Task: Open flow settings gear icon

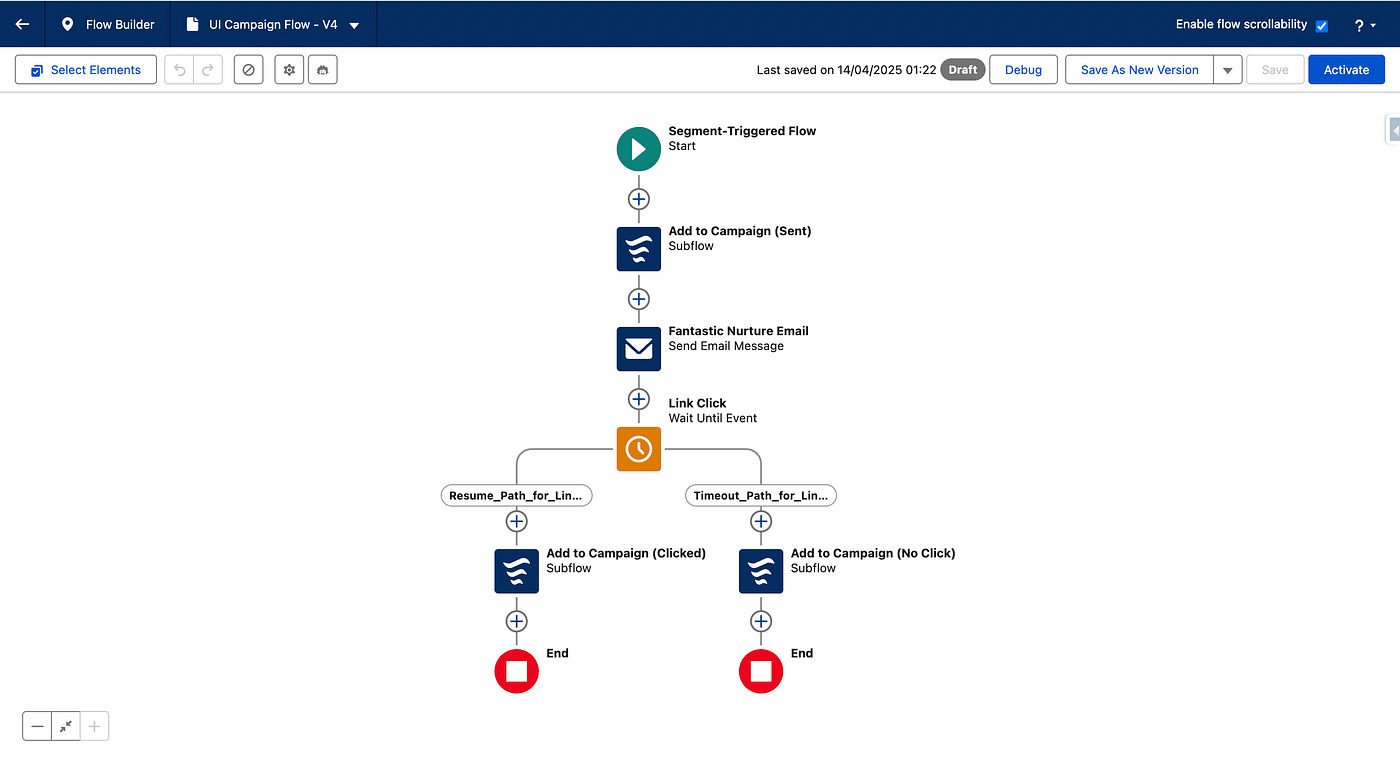Action: coord(289,70)
